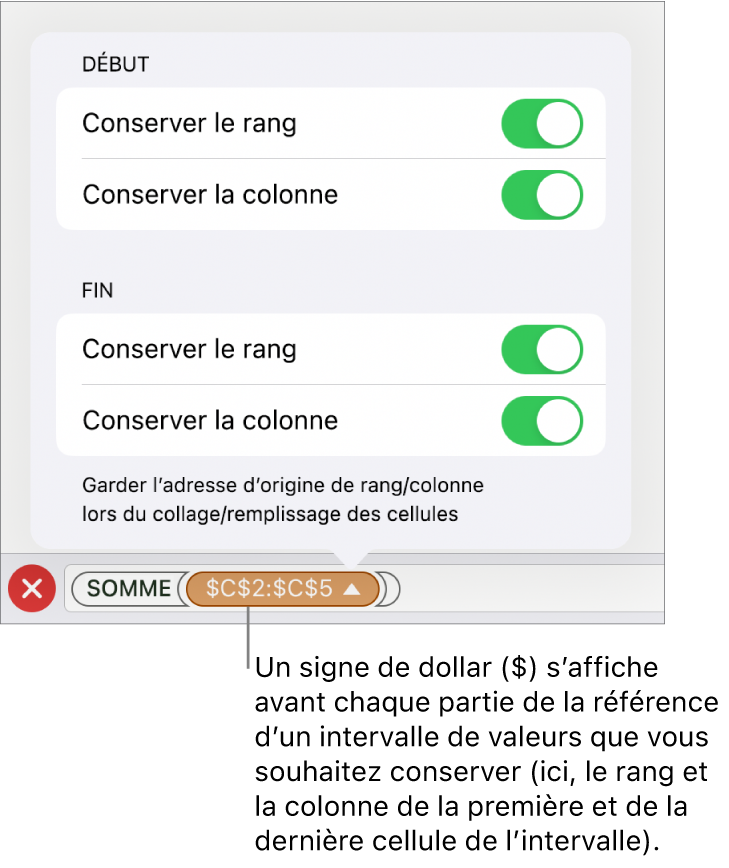729x868 pixels.
Task: Open the disclosure triangle on the $C$2:$C$5 token
Action: click(x=351, y=589)
